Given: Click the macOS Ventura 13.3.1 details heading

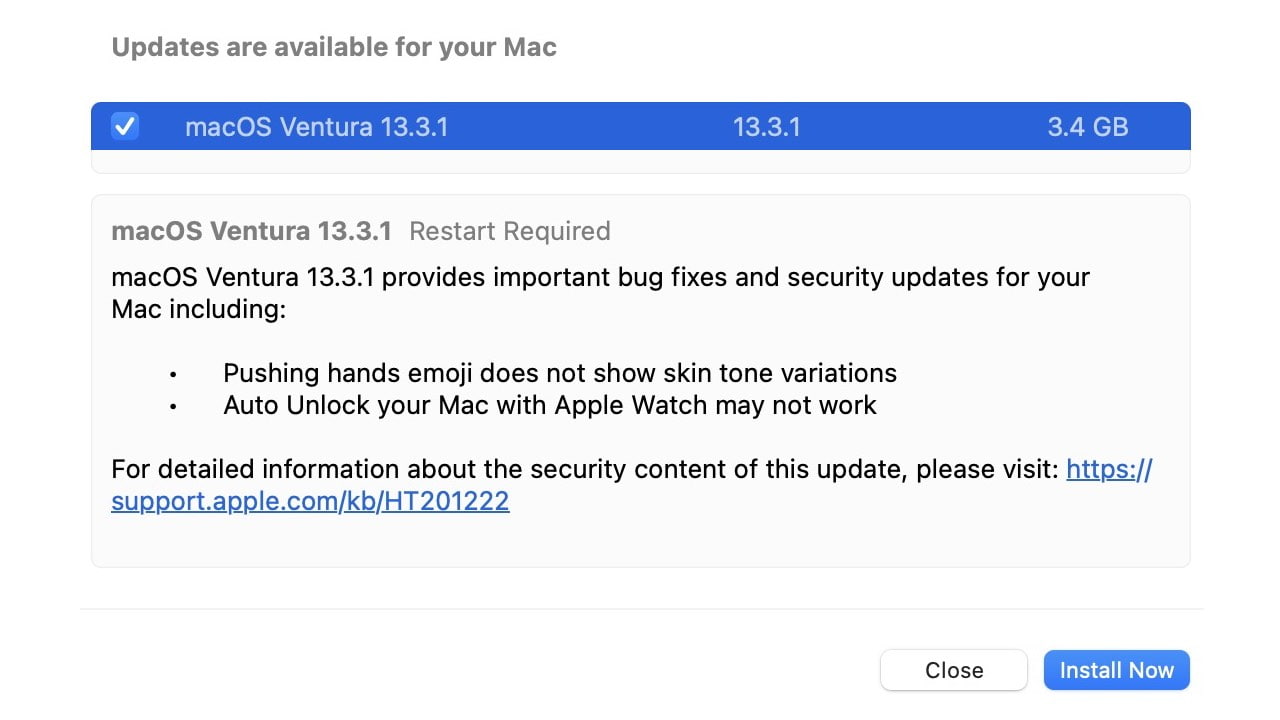Looking at the screenshot, I should coord(250,231).
